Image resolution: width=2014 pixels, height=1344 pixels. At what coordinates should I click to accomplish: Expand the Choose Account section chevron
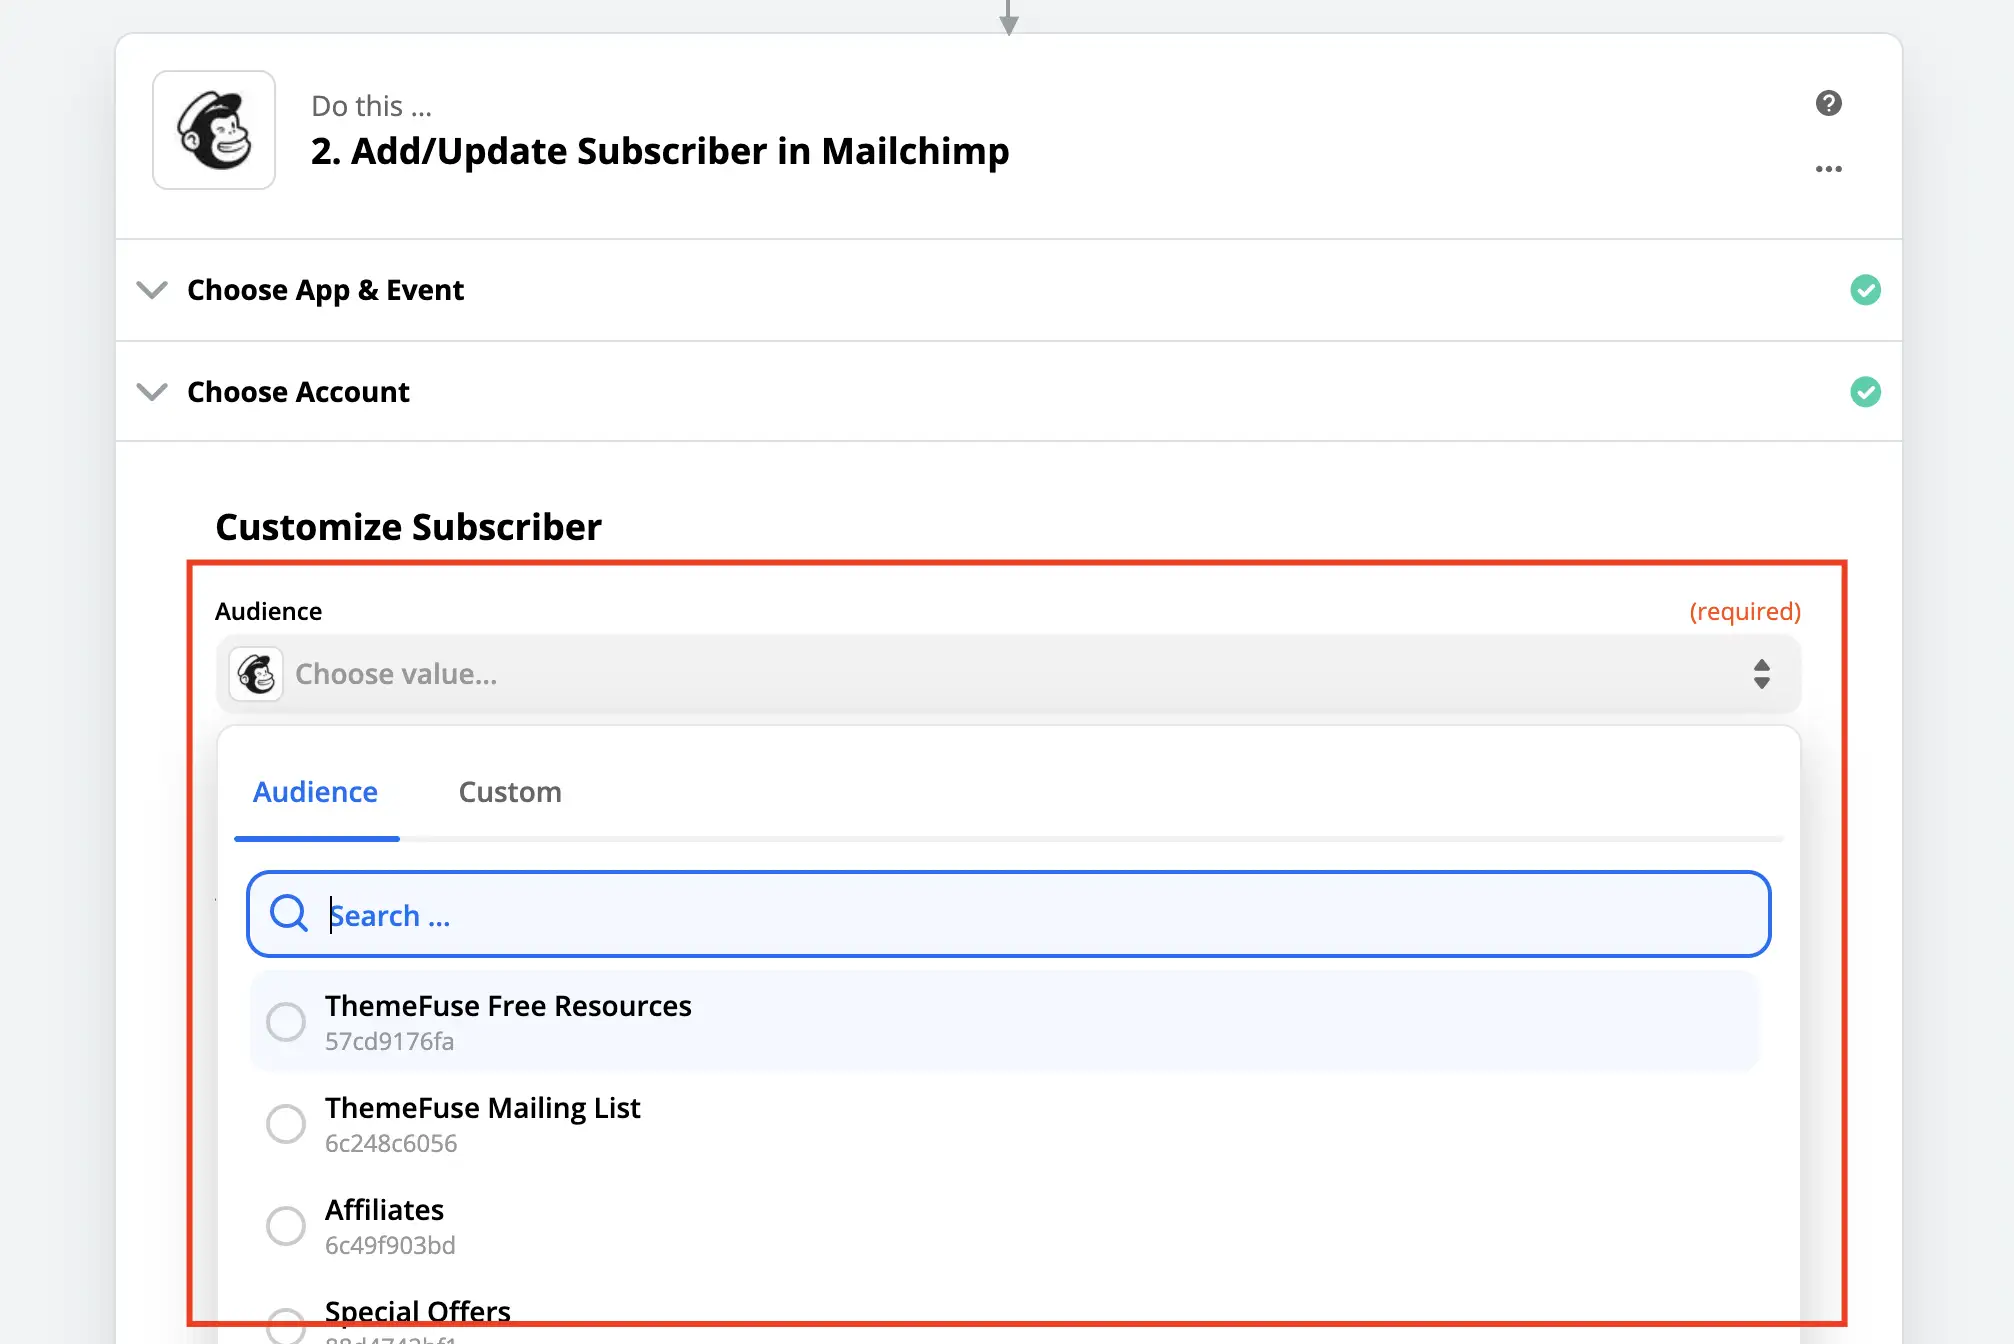[x=152, y=392]
